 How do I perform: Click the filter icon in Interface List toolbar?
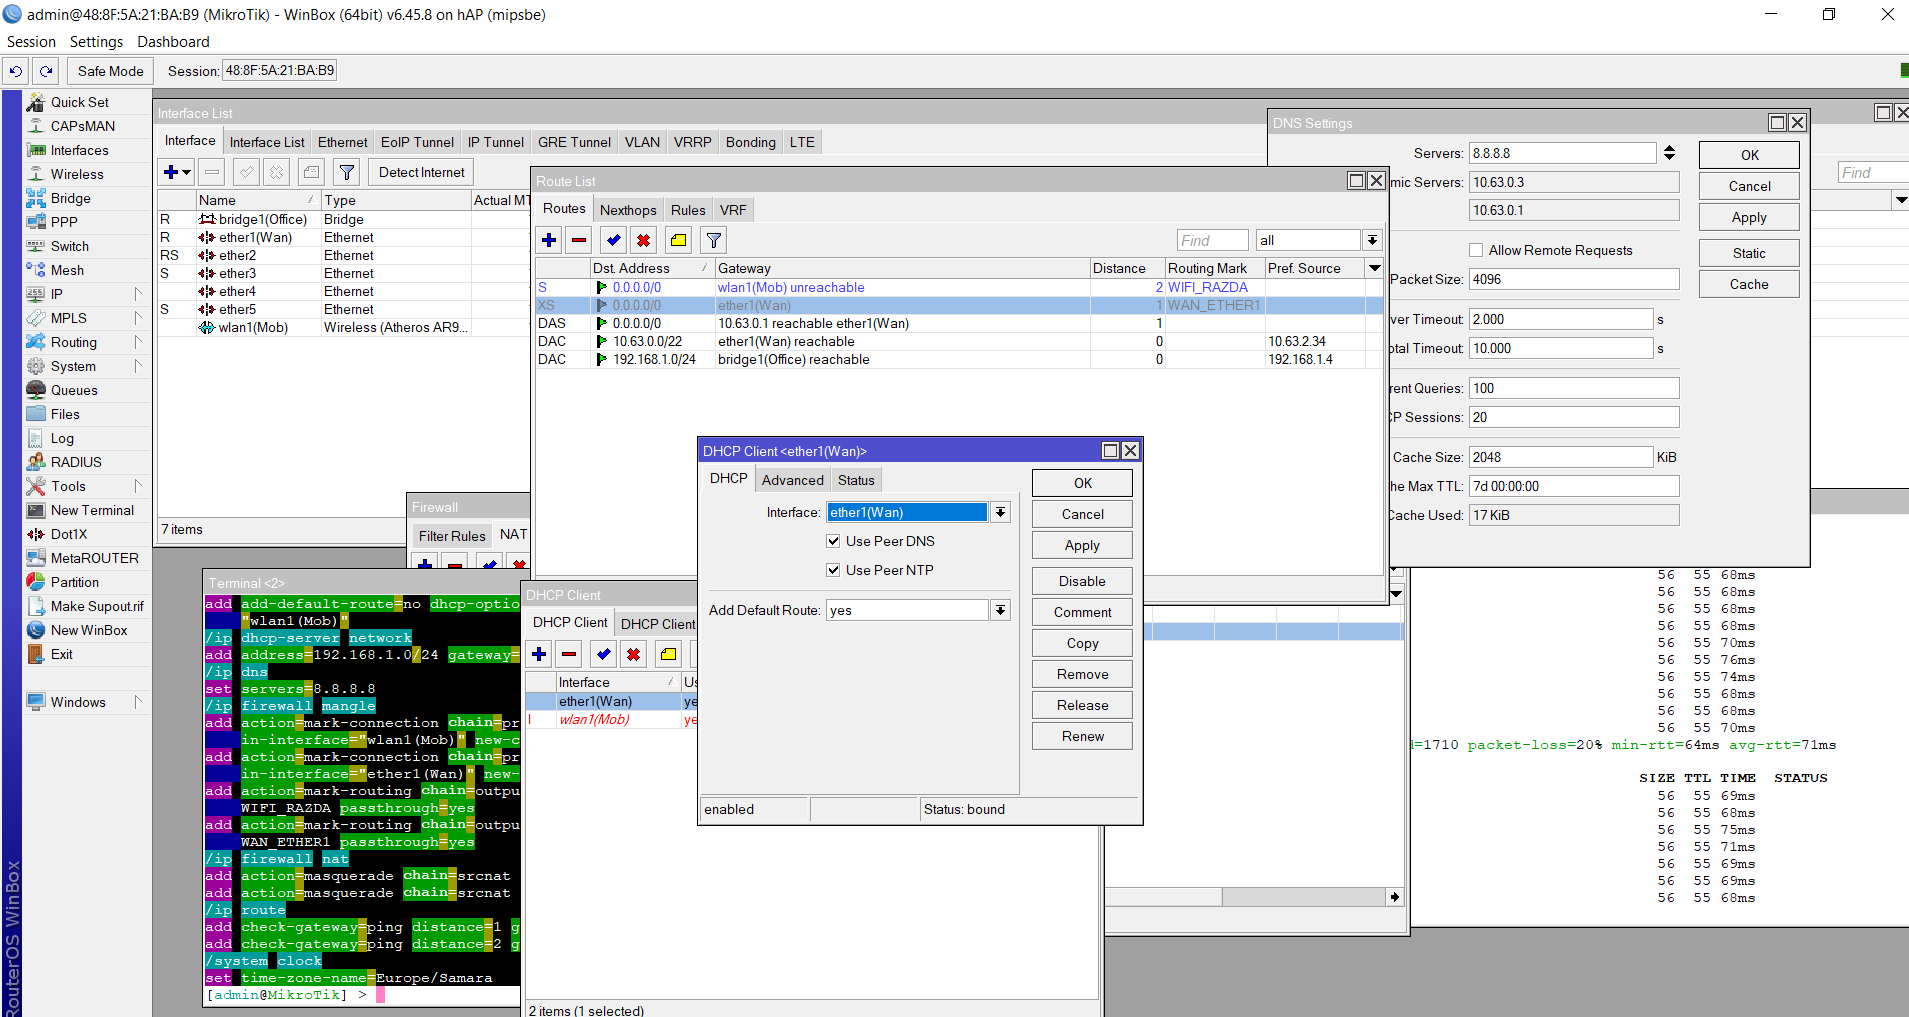tap(346, 172)
